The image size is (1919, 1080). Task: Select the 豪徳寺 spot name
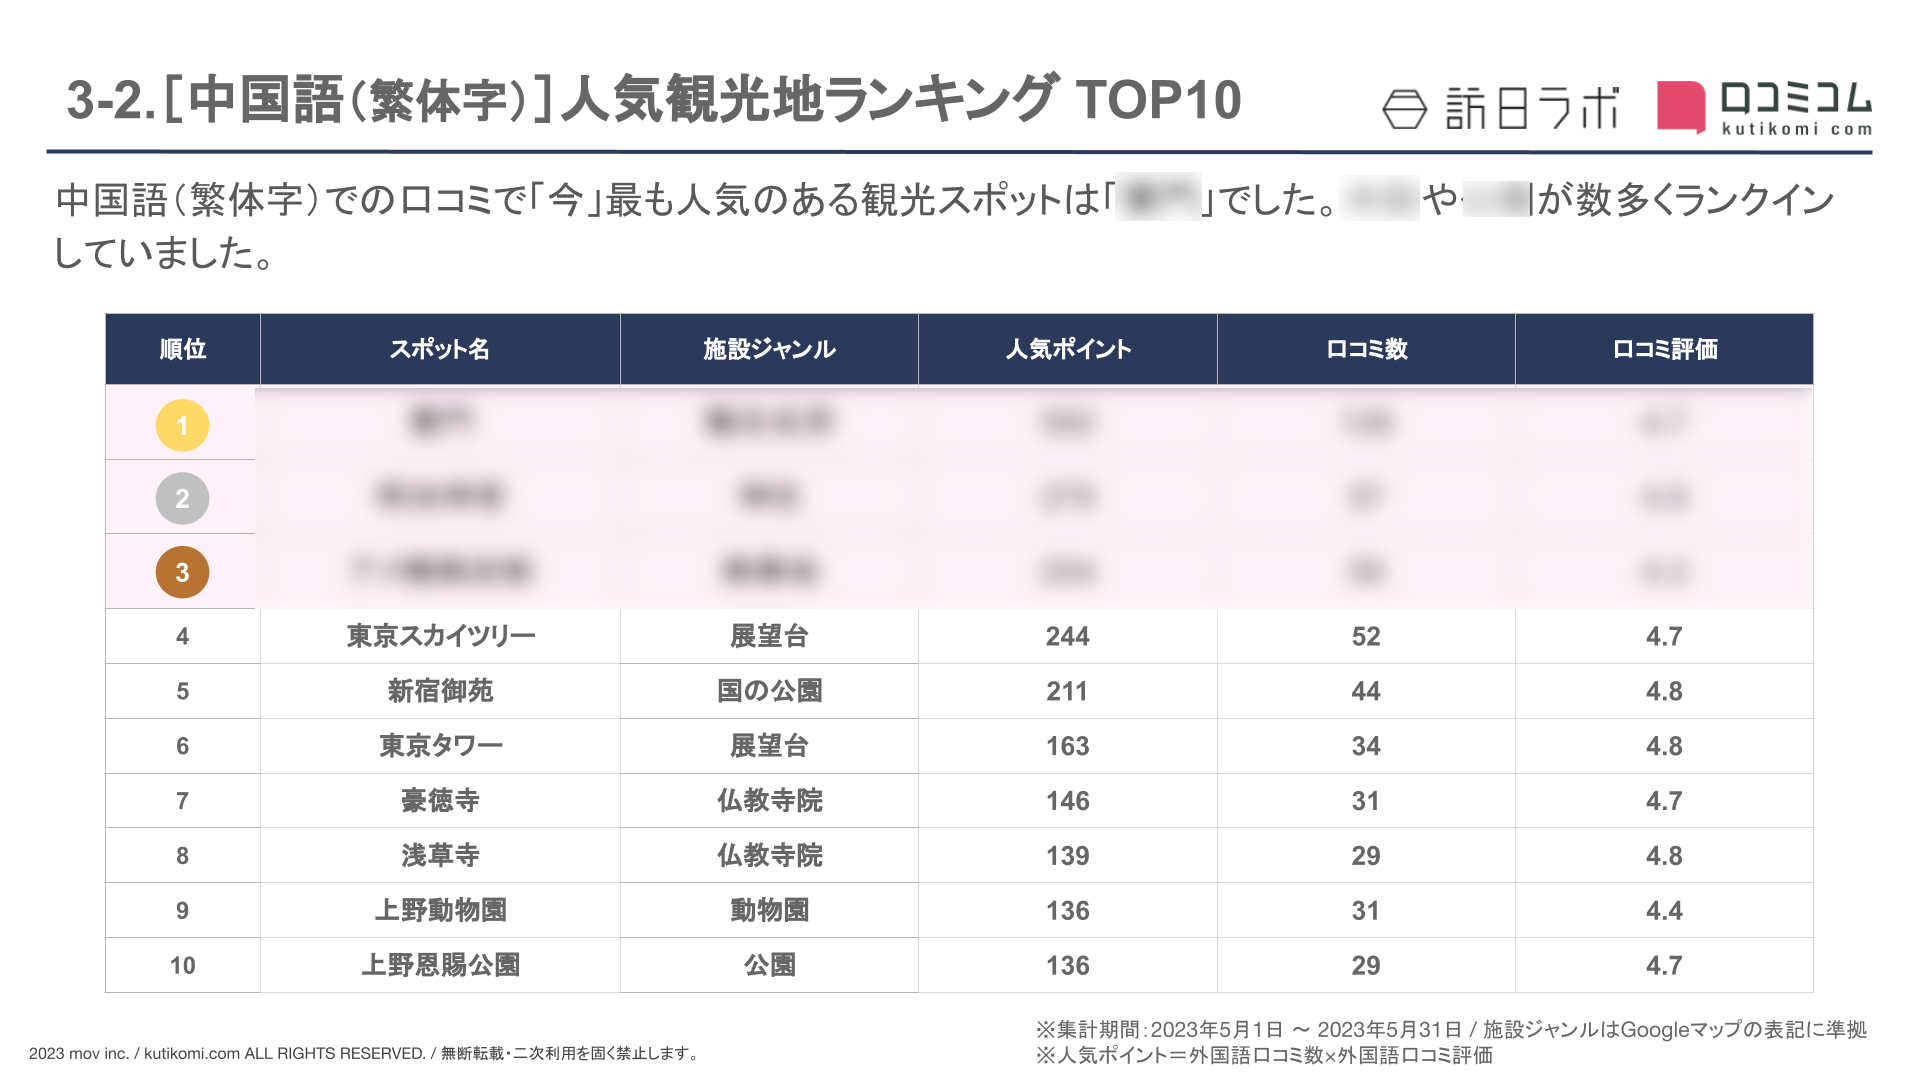[441, 801]
